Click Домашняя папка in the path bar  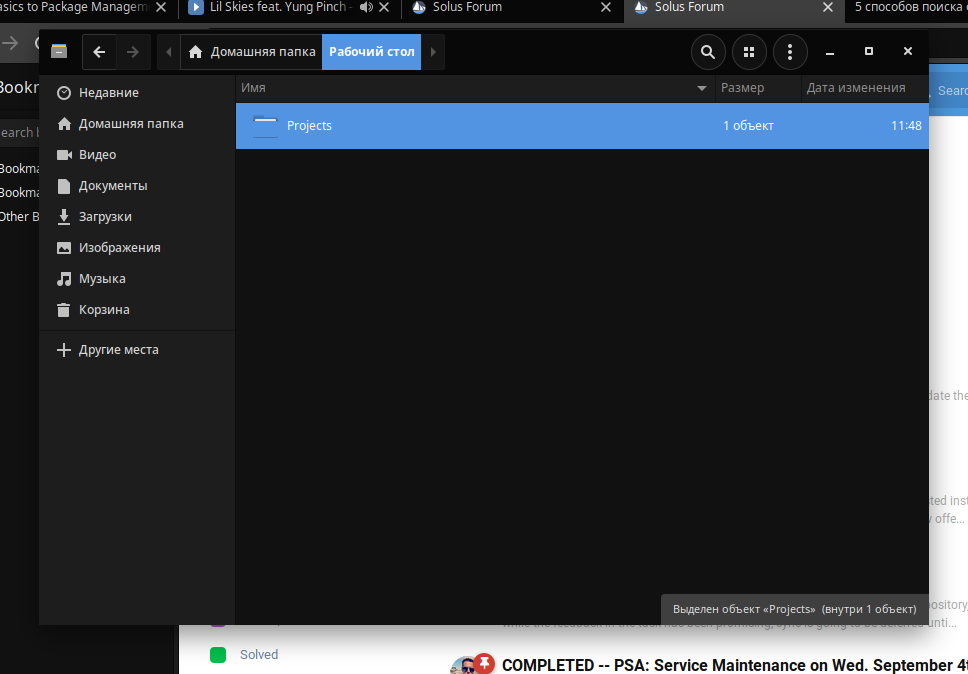point(252,52)
